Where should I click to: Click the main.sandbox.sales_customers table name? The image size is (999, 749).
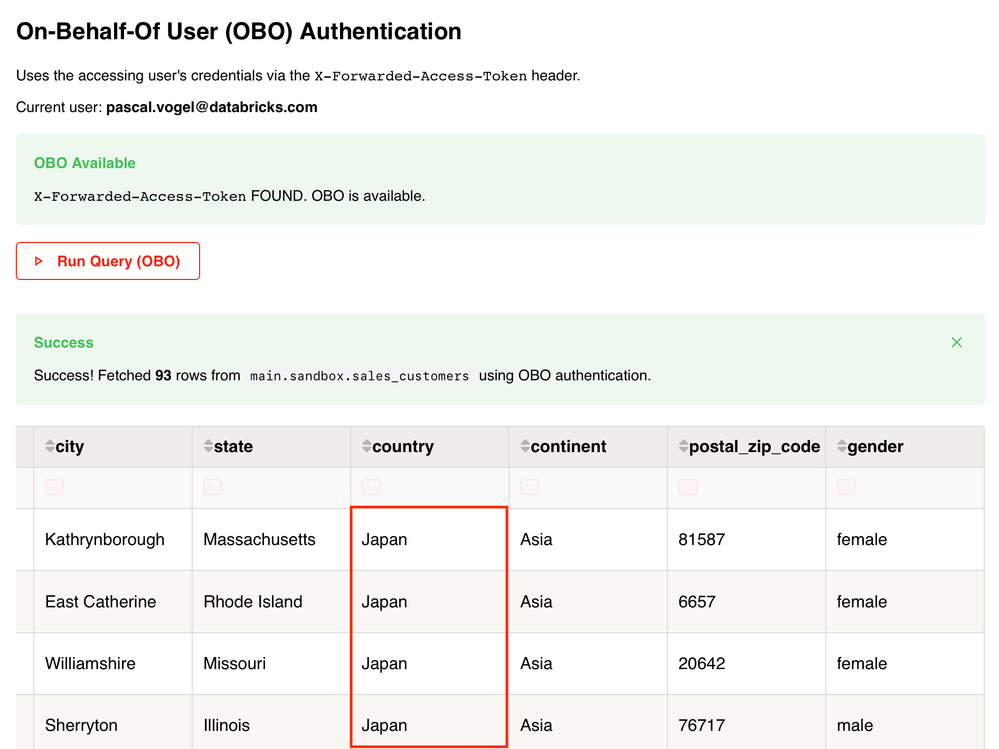[359, 376]
